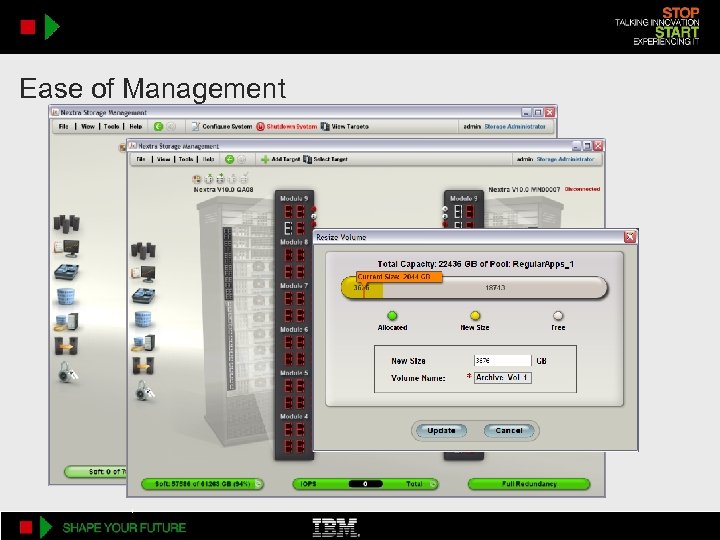Click the hosts and server icon in back window sidebar
Viewport: 720px width, 540px height.
66,322
